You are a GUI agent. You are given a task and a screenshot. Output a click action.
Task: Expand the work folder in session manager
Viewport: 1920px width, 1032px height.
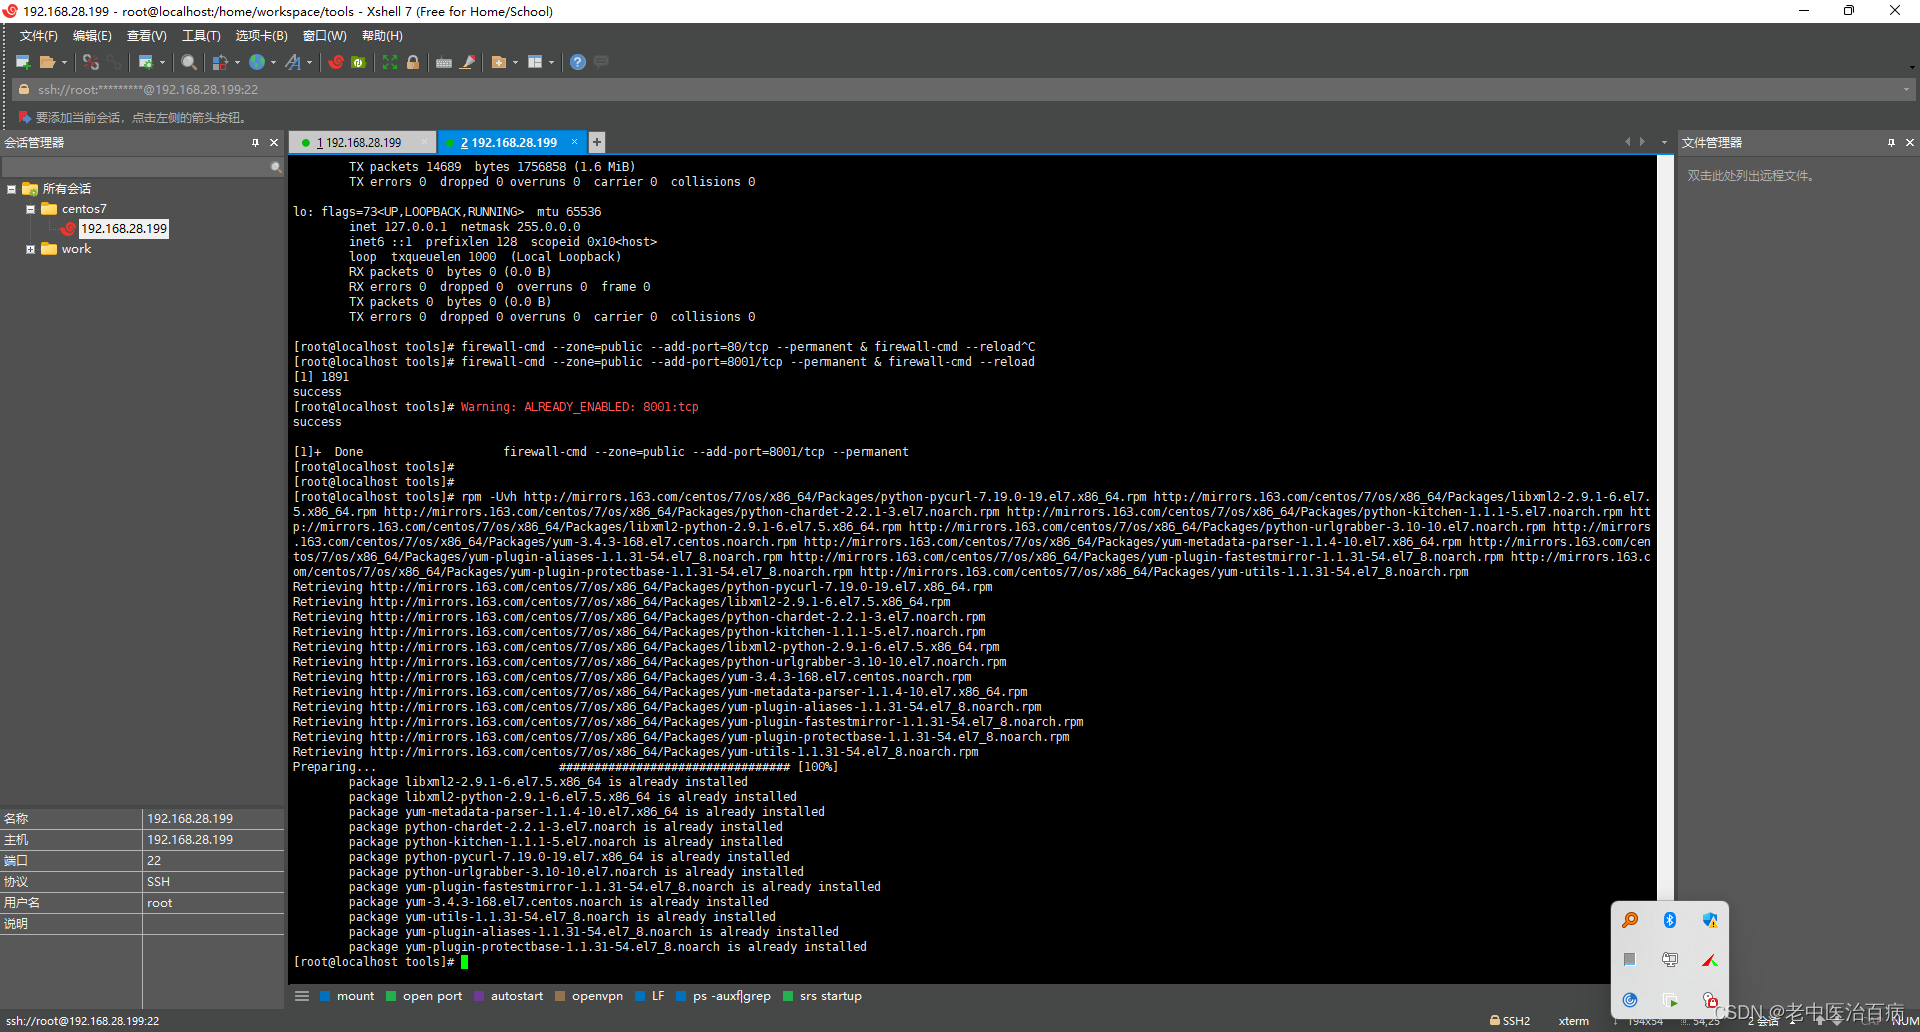click(x=30, y=249)
